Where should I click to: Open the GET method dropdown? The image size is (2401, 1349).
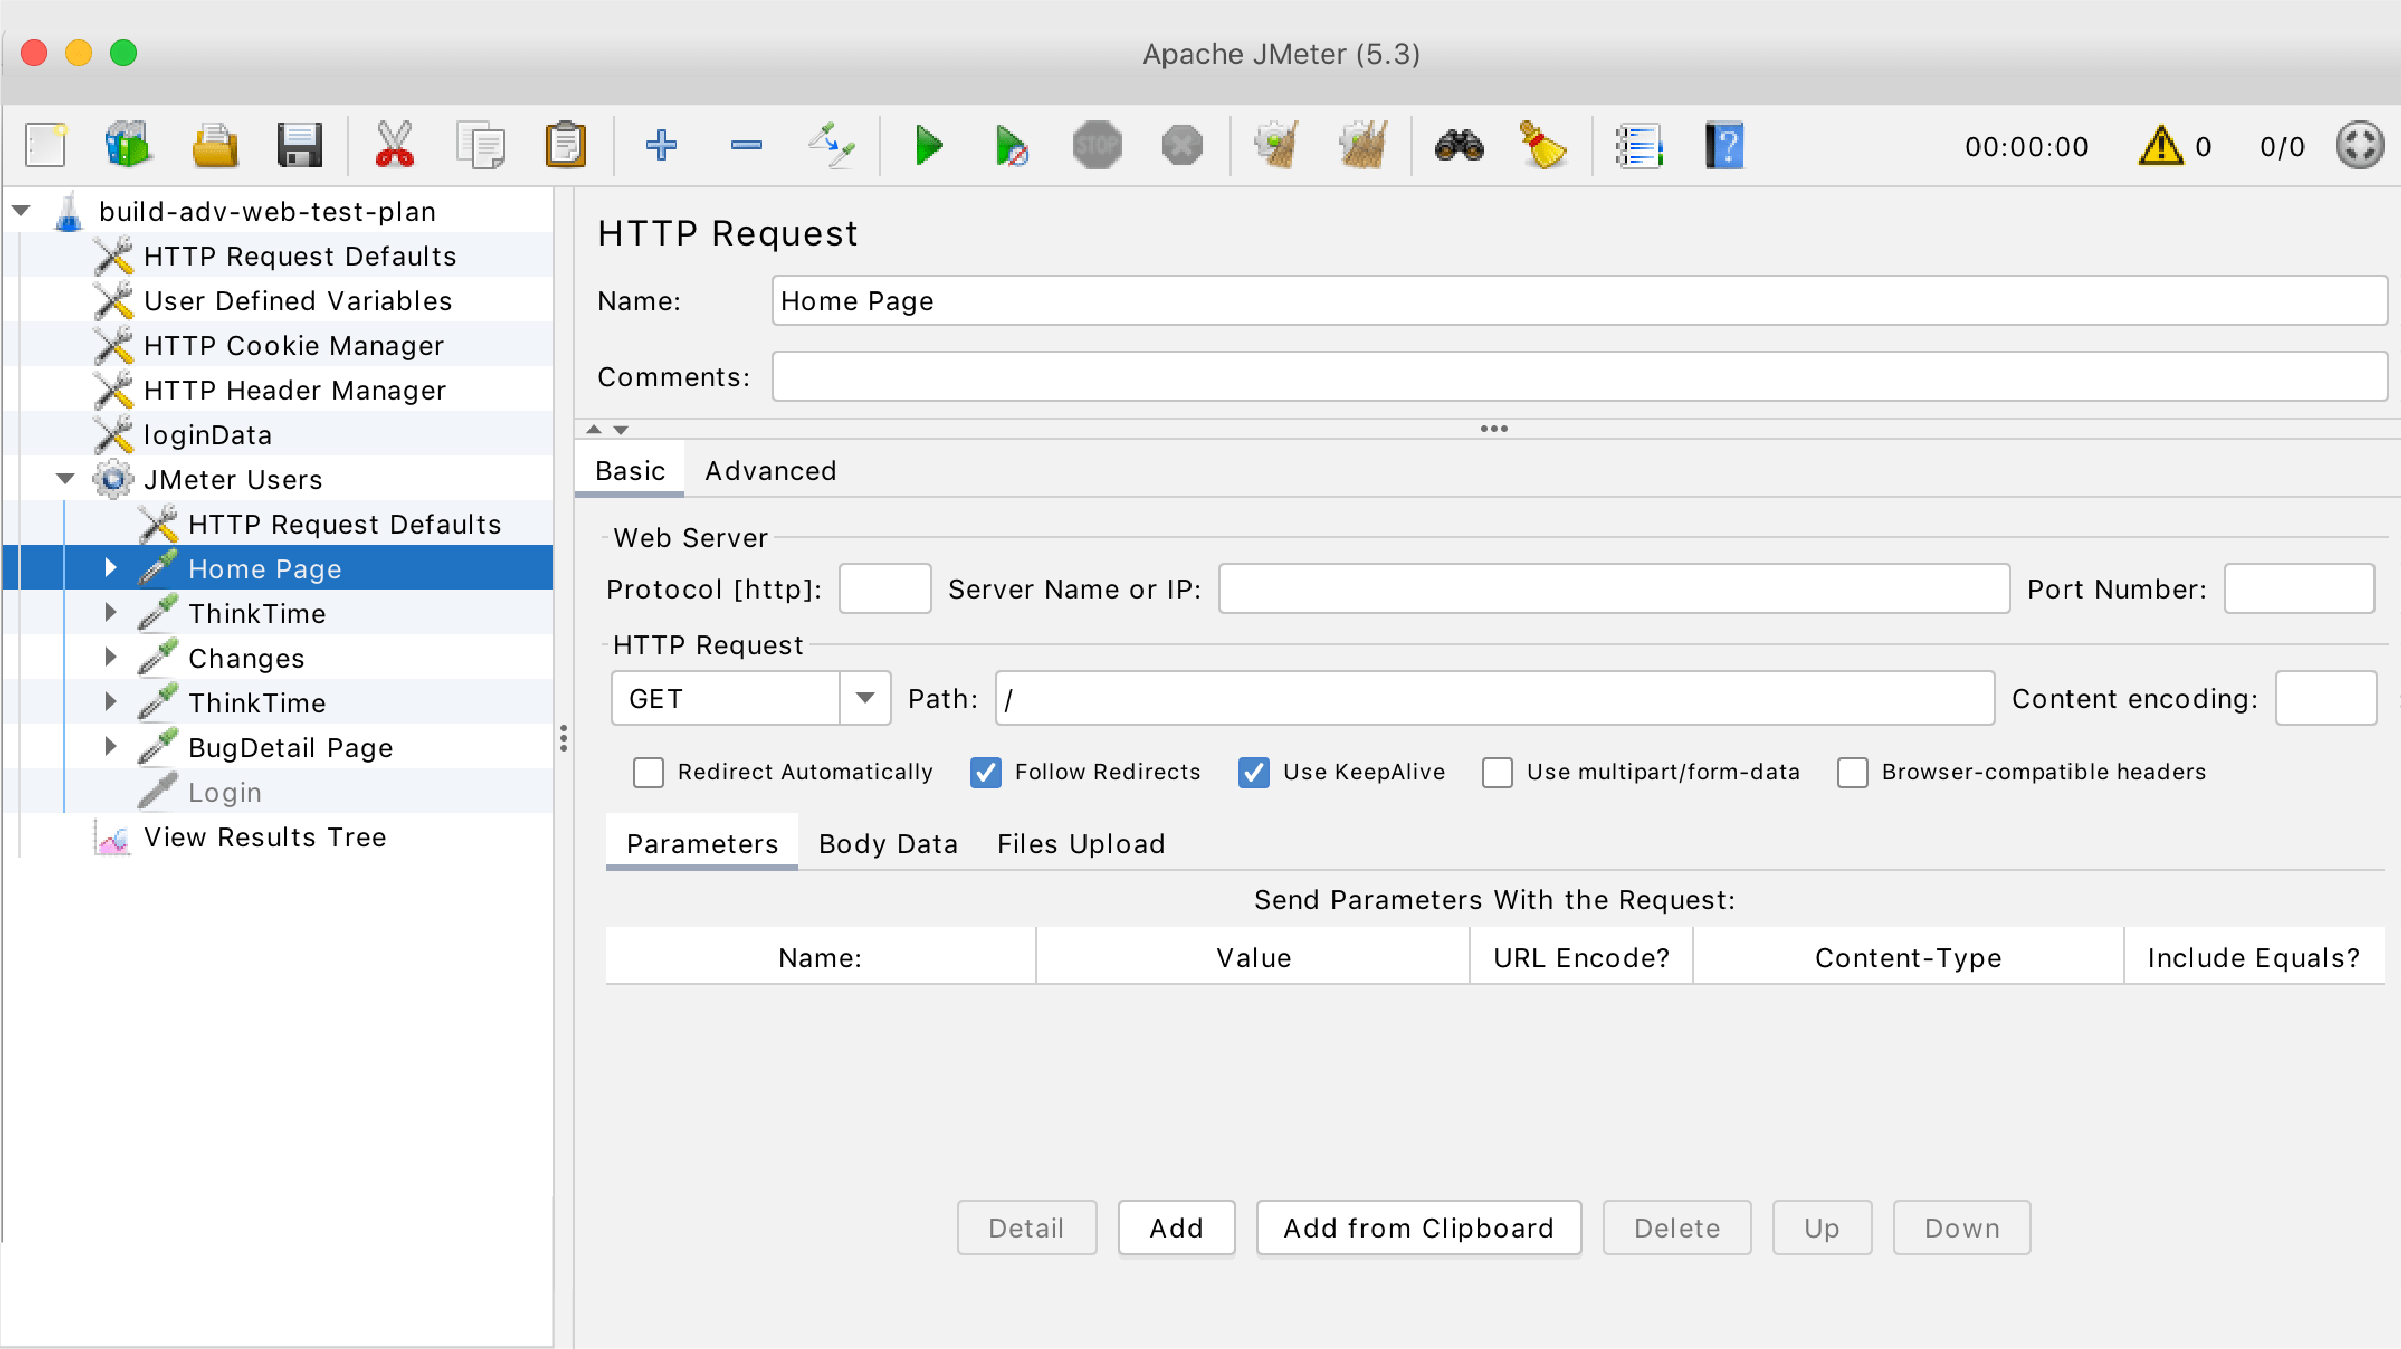click(865, 698)
